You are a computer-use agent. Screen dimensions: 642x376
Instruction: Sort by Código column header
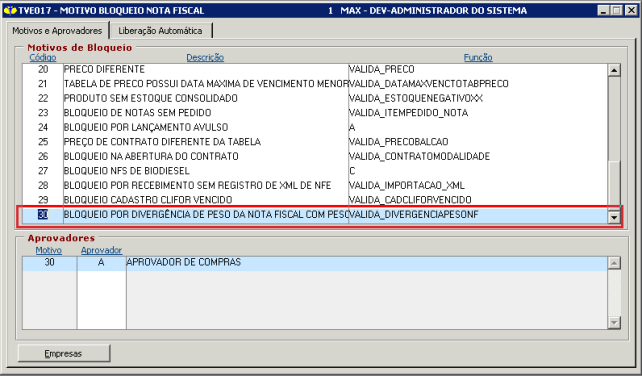tap(43, 57)
